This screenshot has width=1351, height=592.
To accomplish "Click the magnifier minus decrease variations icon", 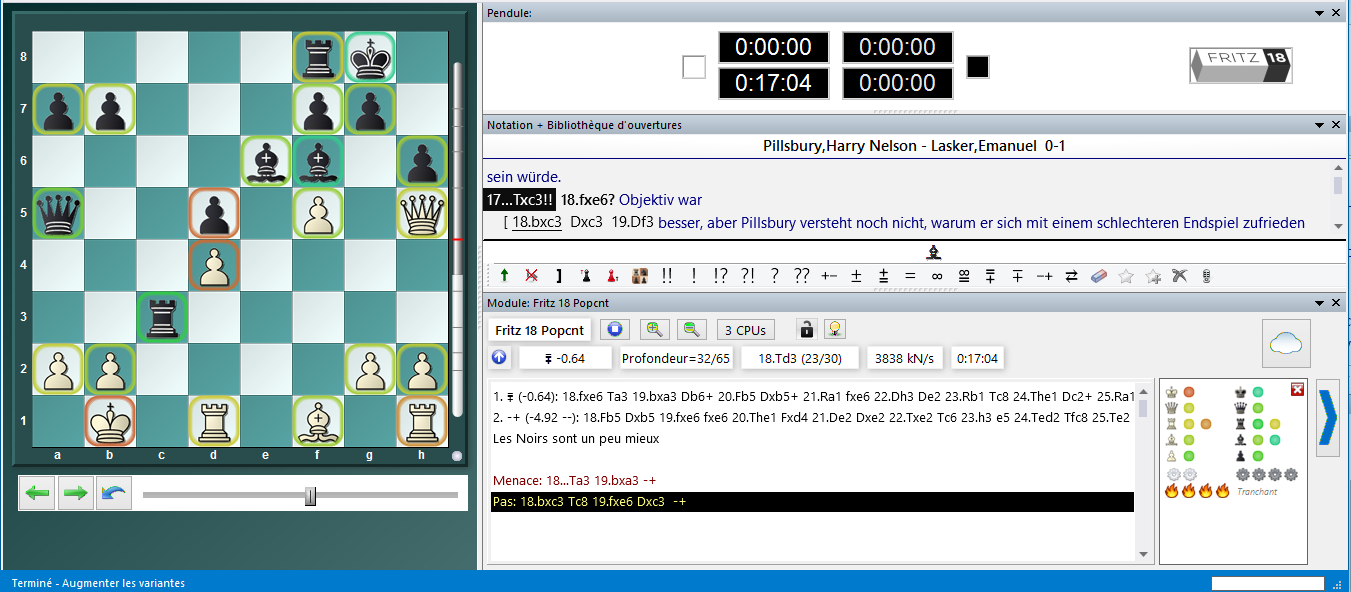I will (692, 329).
